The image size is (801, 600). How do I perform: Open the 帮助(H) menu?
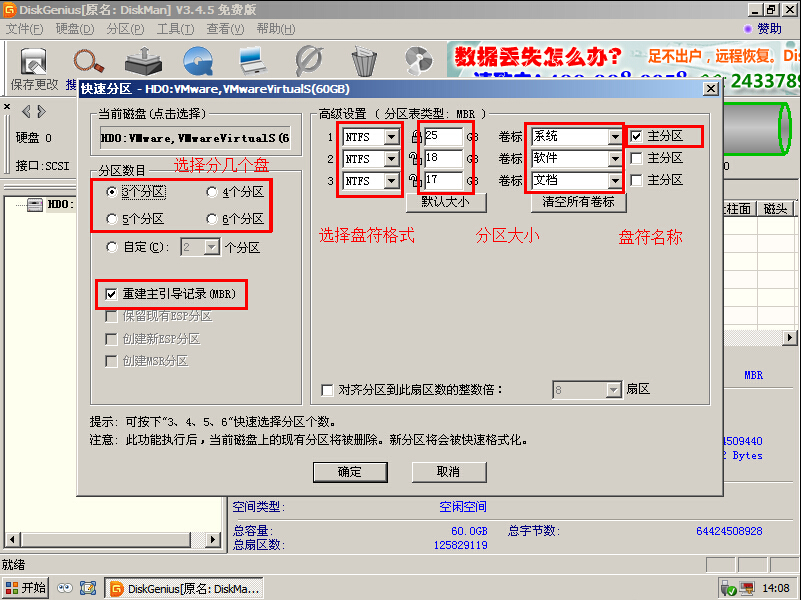(x=276, y=29)
